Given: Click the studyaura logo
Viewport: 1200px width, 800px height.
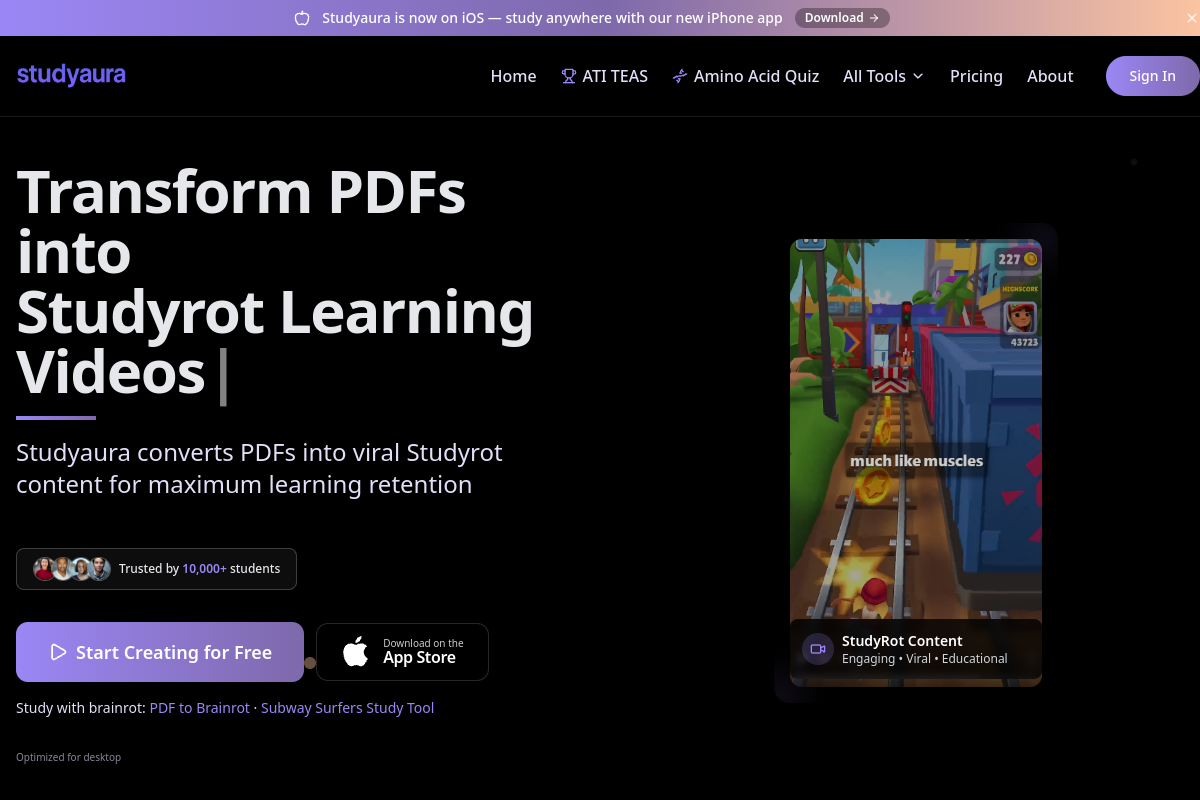Looking at the screenshot, I should pos(71,75).
